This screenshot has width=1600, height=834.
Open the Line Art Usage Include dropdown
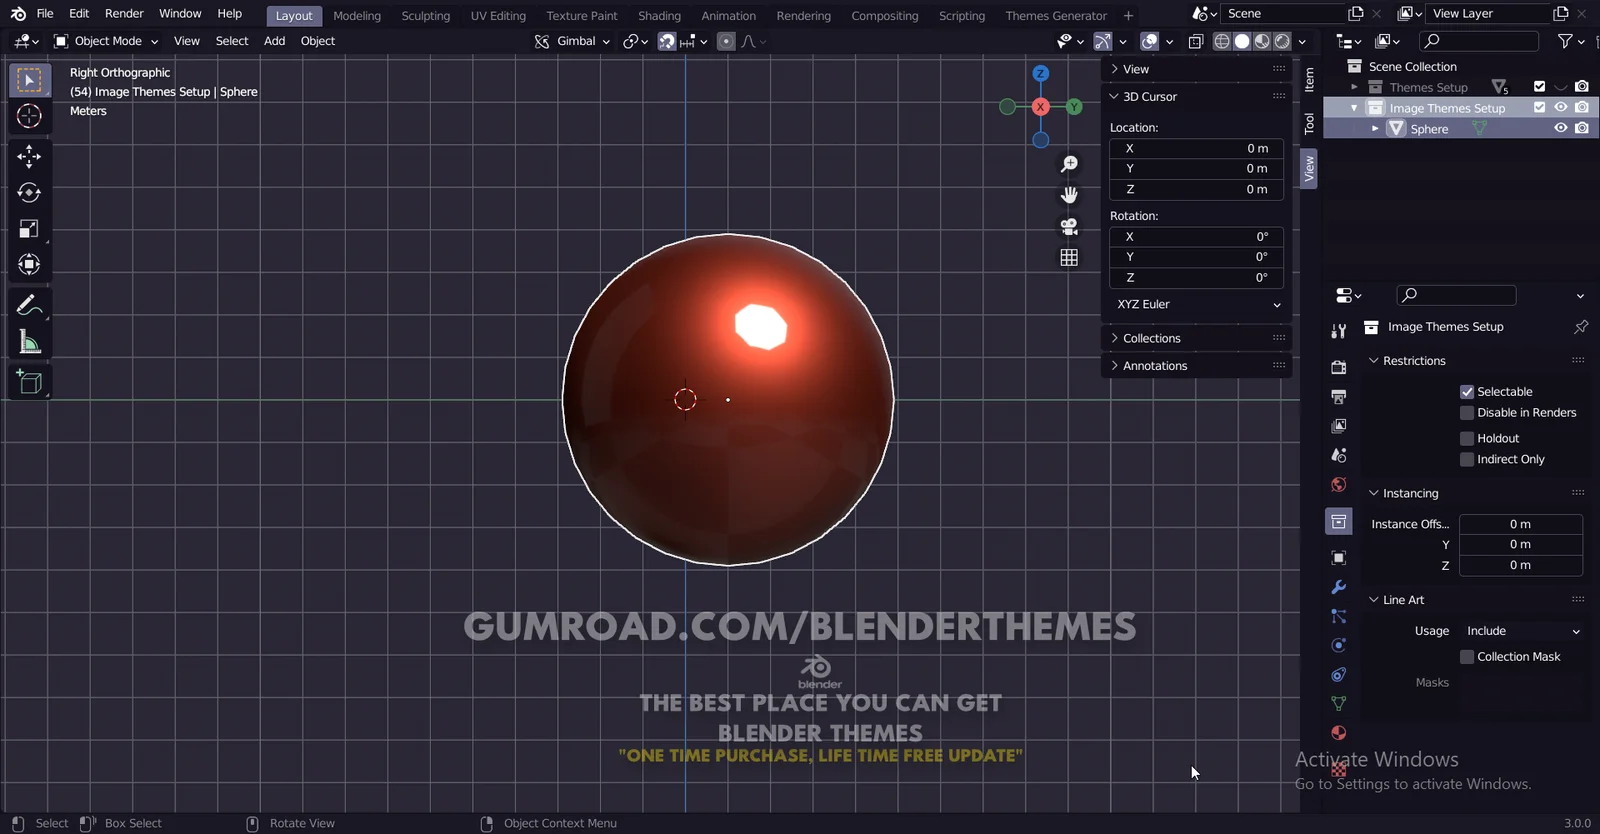coord(1522,631)
